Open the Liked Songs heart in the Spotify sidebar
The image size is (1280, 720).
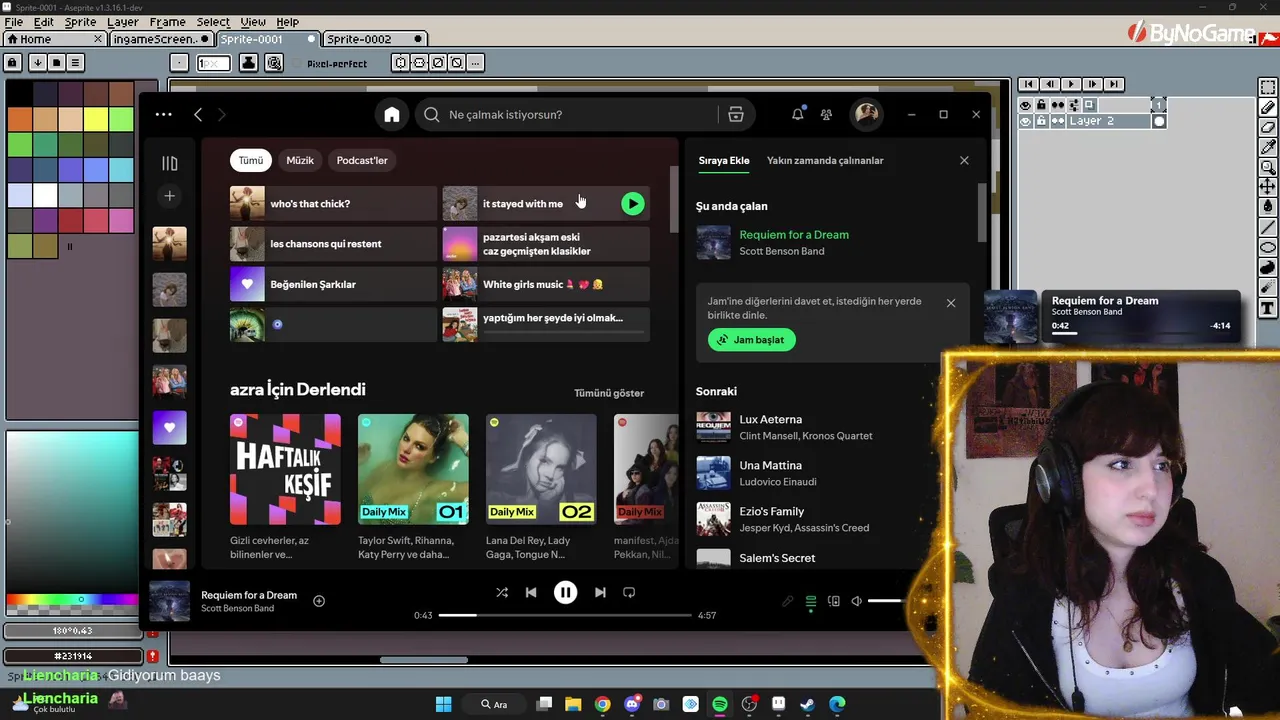169,427
